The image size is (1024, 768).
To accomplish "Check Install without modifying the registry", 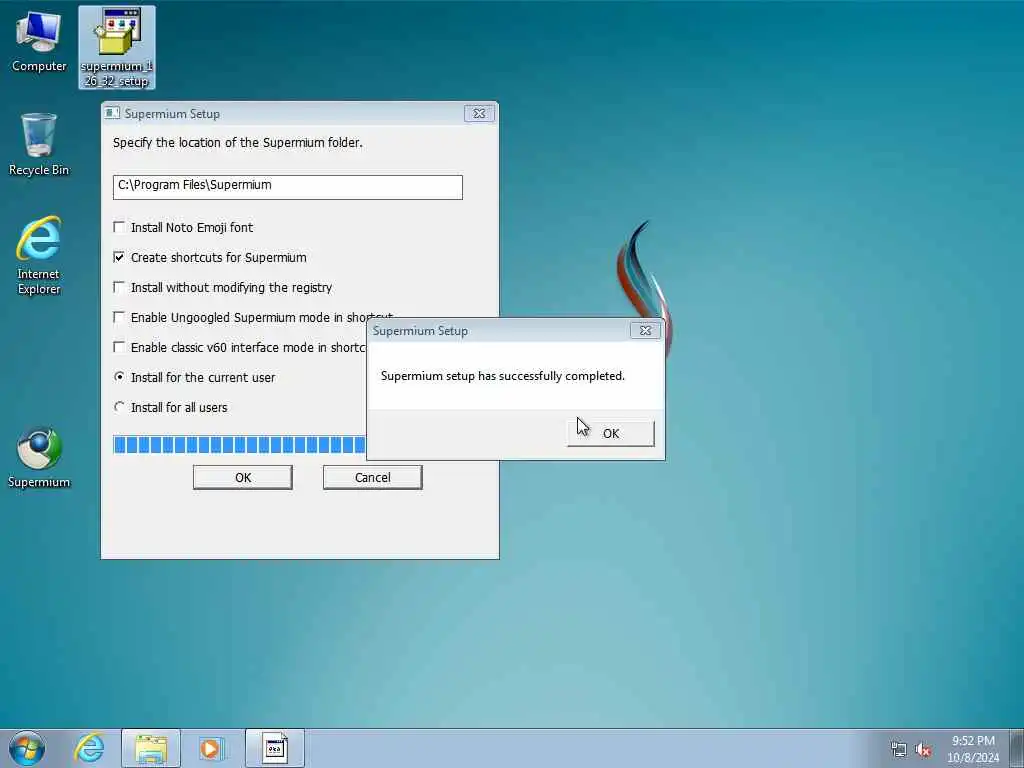I will point(119,287).
